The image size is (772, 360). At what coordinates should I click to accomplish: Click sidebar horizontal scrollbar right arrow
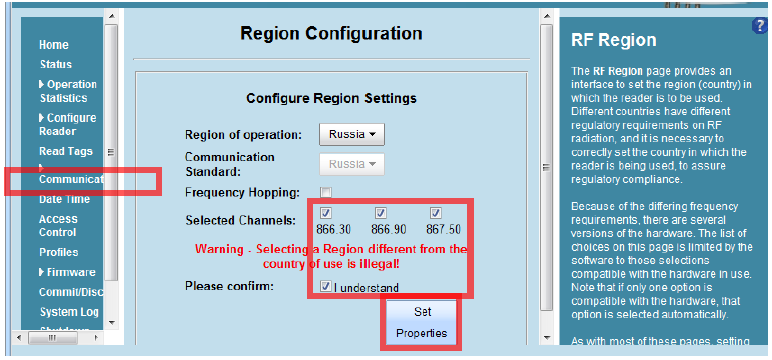click(96, 338)
